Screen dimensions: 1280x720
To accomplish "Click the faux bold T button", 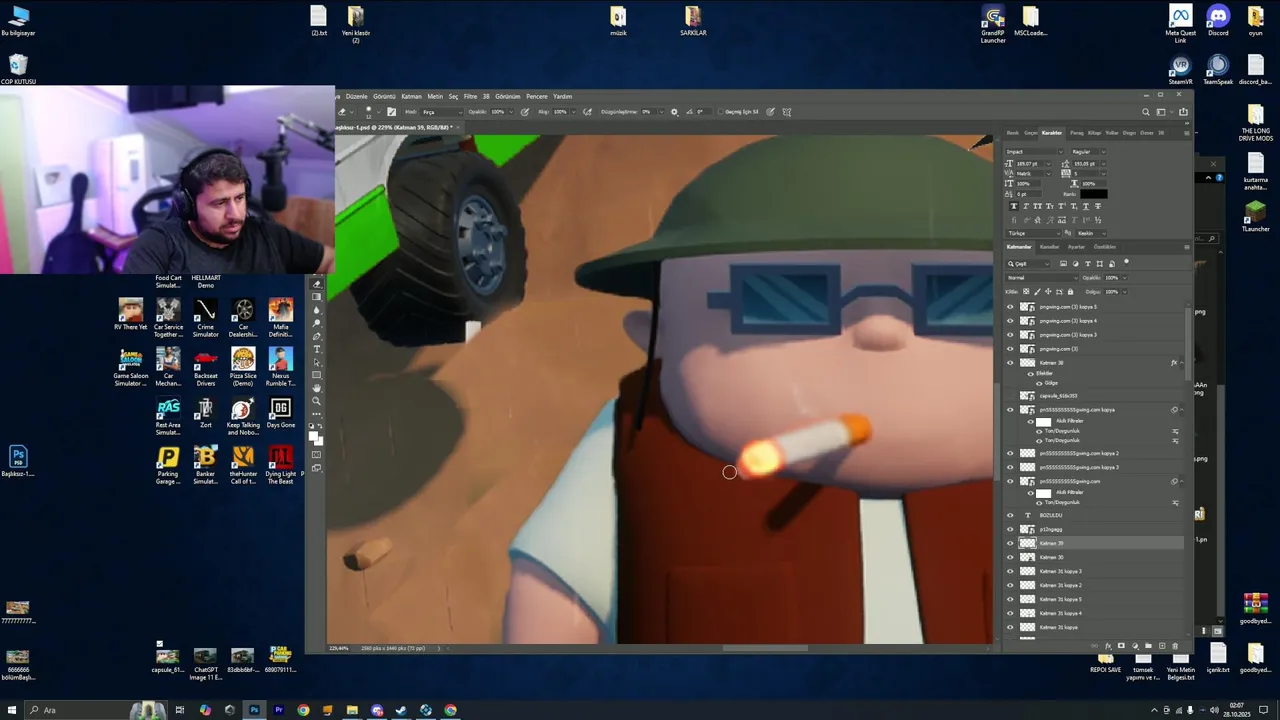I will [x=1014, y=206].
